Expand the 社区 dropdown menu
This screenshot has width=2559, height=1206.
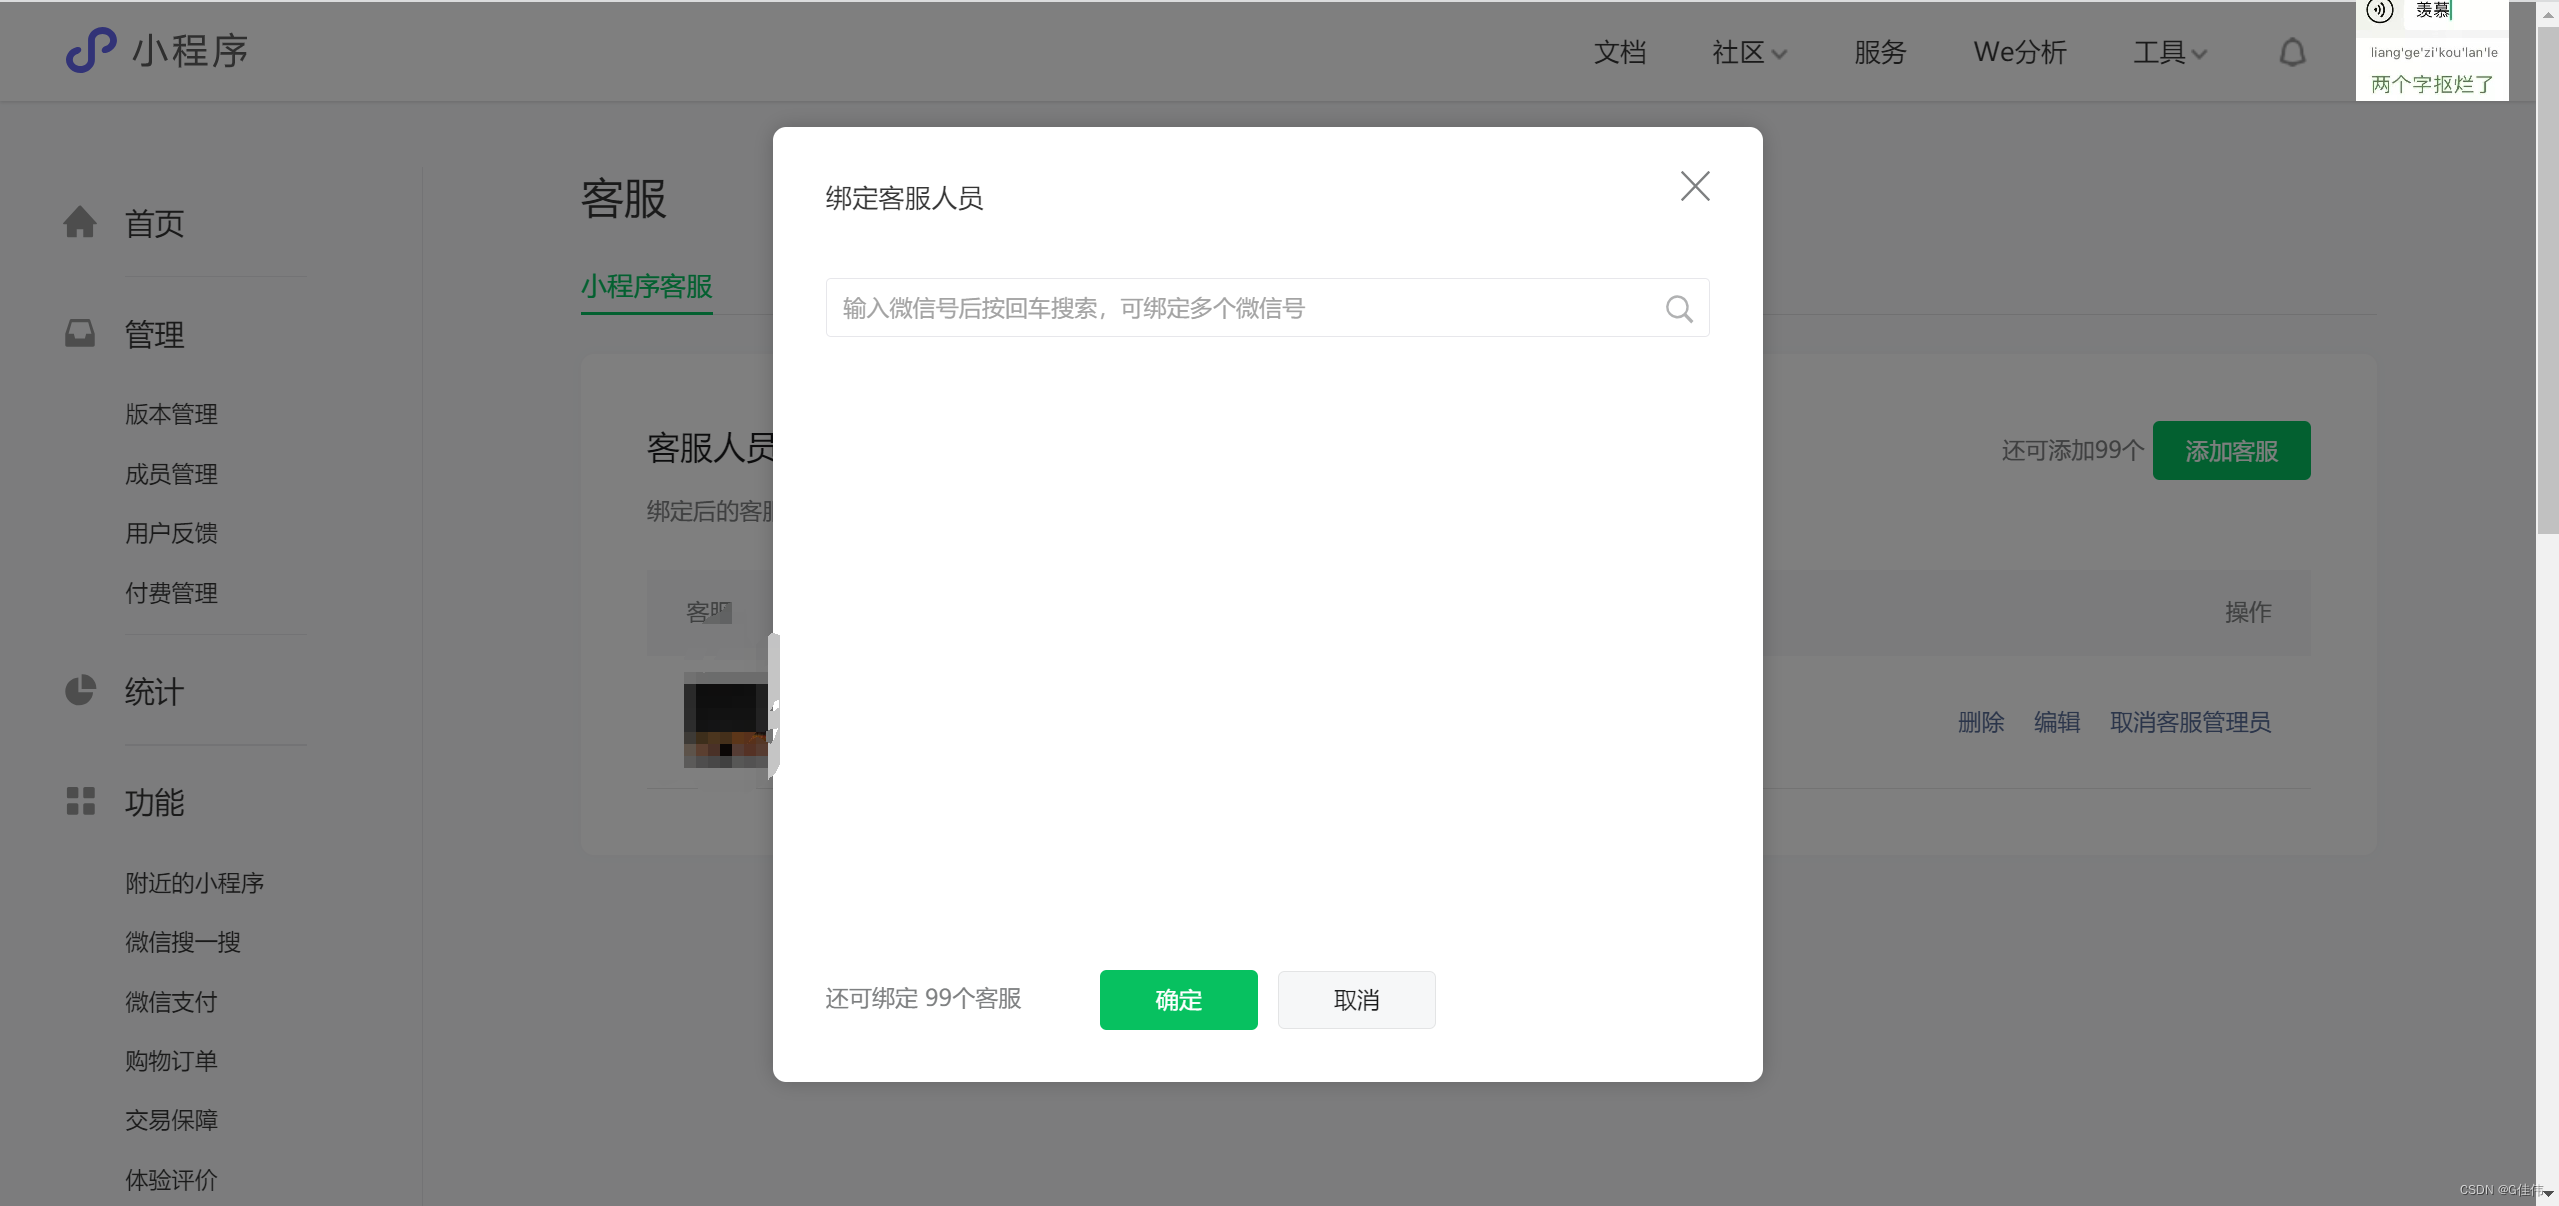point(1748,52)
